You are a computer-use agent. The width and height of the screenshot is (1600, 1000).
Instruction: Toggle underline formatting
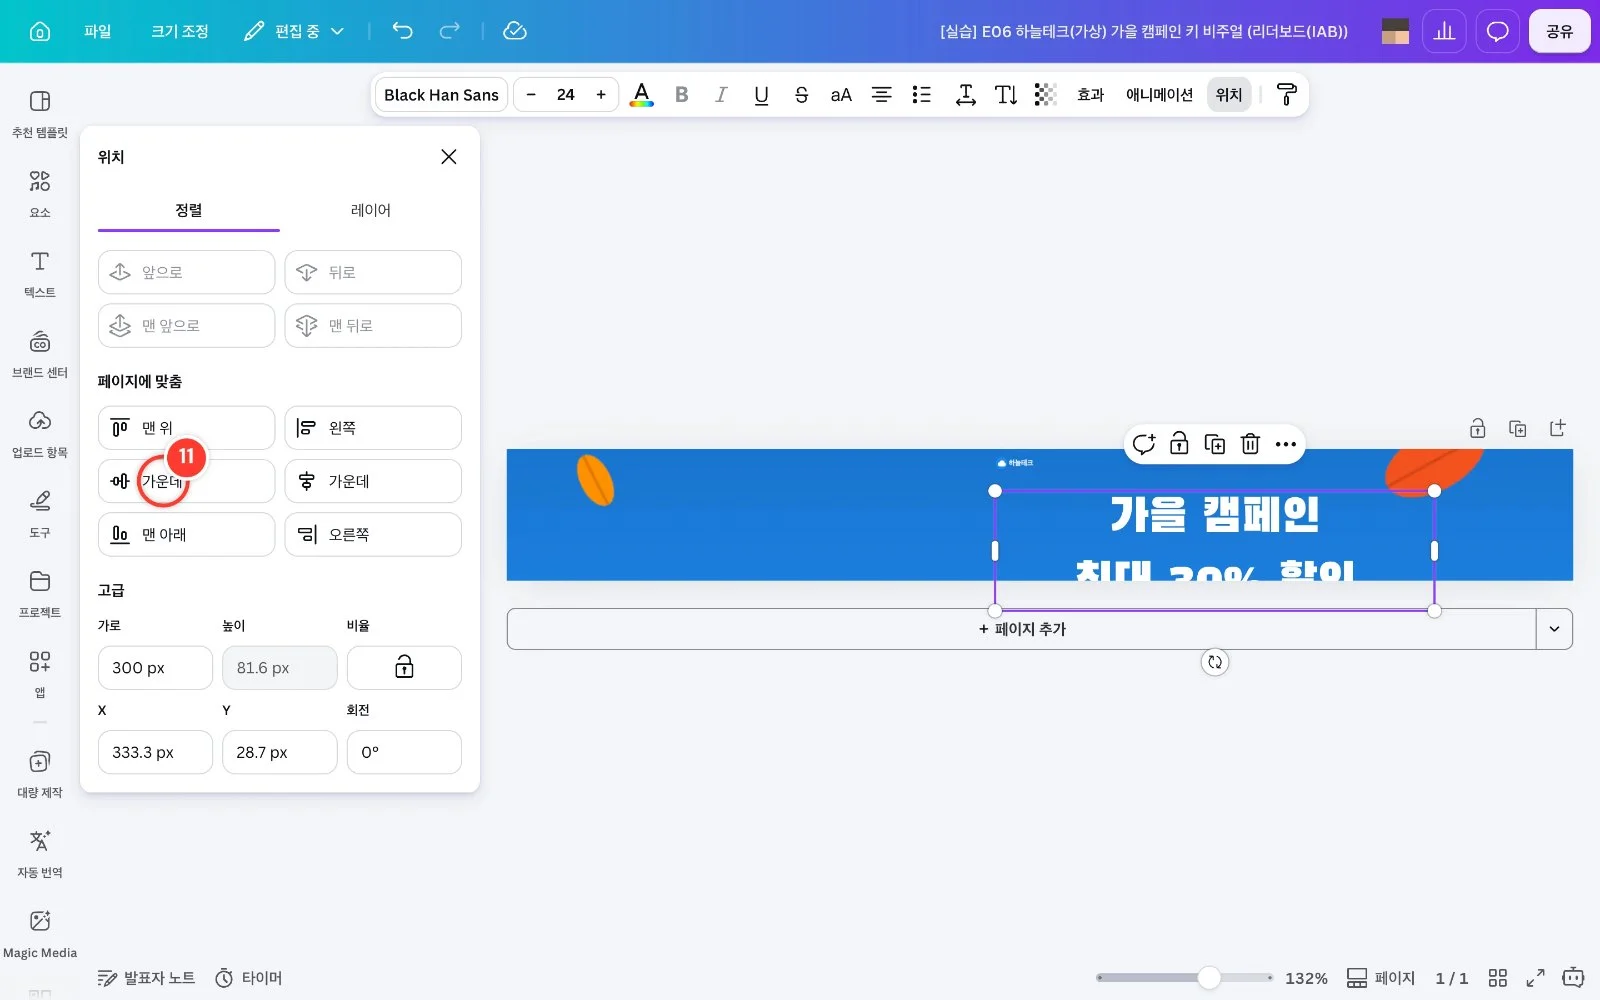tap(761, 95)
